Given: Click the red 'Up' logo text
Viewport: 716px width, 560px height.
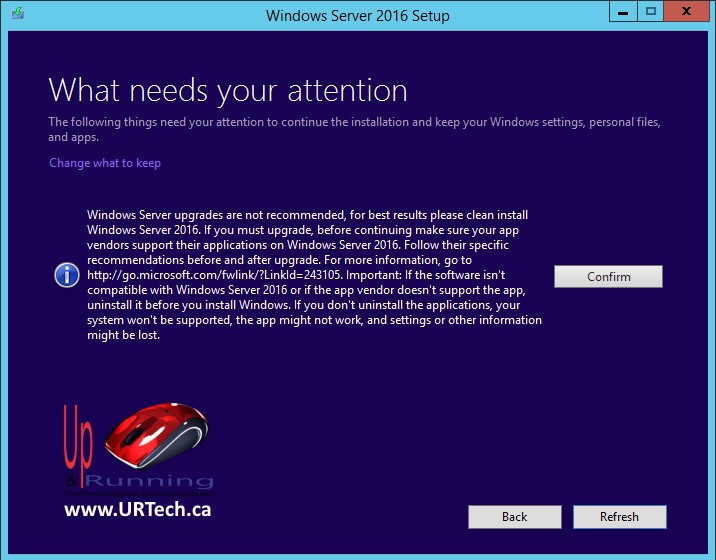Looking at the screenshot, I should [80, 435].
